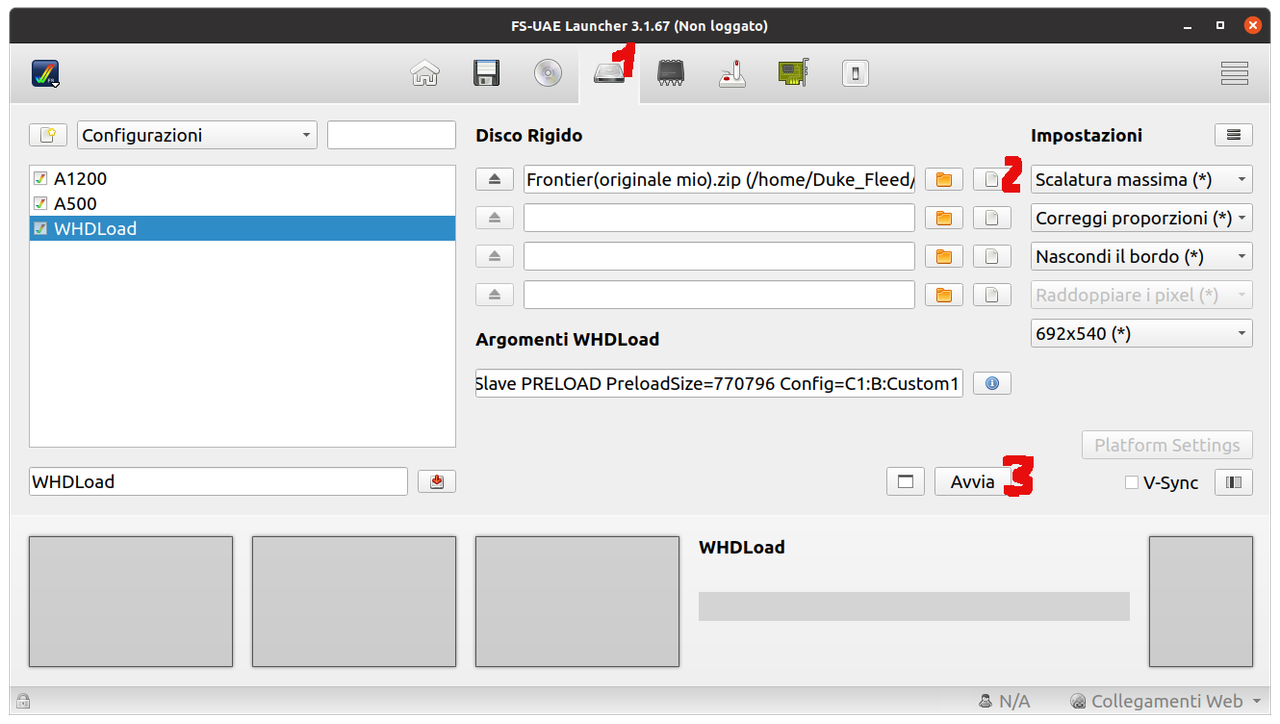Click the WHDLoad arguments text field
The image size is (1280, 724).
tap(719, 383)
